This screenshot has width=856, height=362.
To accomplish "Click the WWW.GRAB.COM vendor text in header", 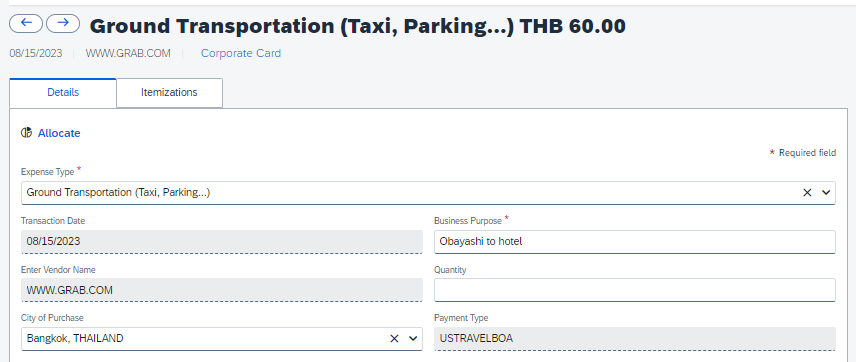I will pyautogui.click(x=128, y=54).
